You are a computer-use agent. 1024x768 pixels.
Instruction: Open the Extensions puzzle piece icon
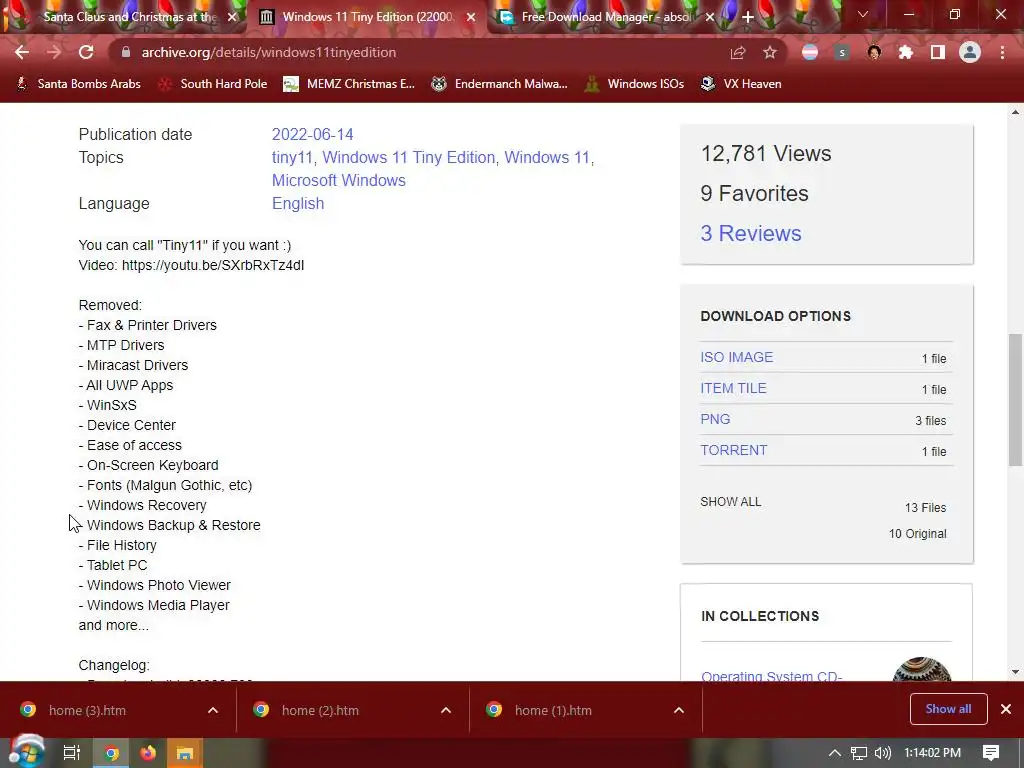tap(906, 52)
